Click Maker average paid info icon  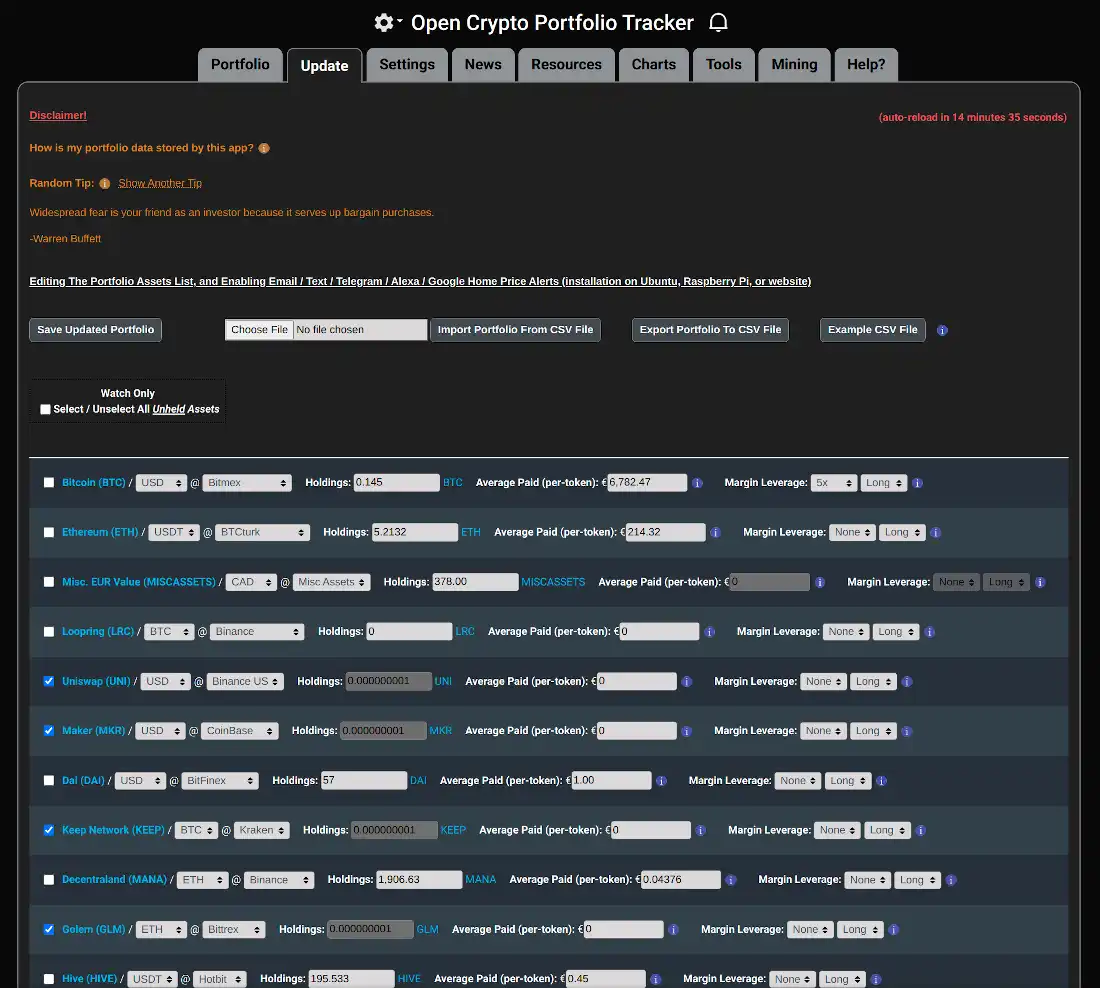pos(687,731)
